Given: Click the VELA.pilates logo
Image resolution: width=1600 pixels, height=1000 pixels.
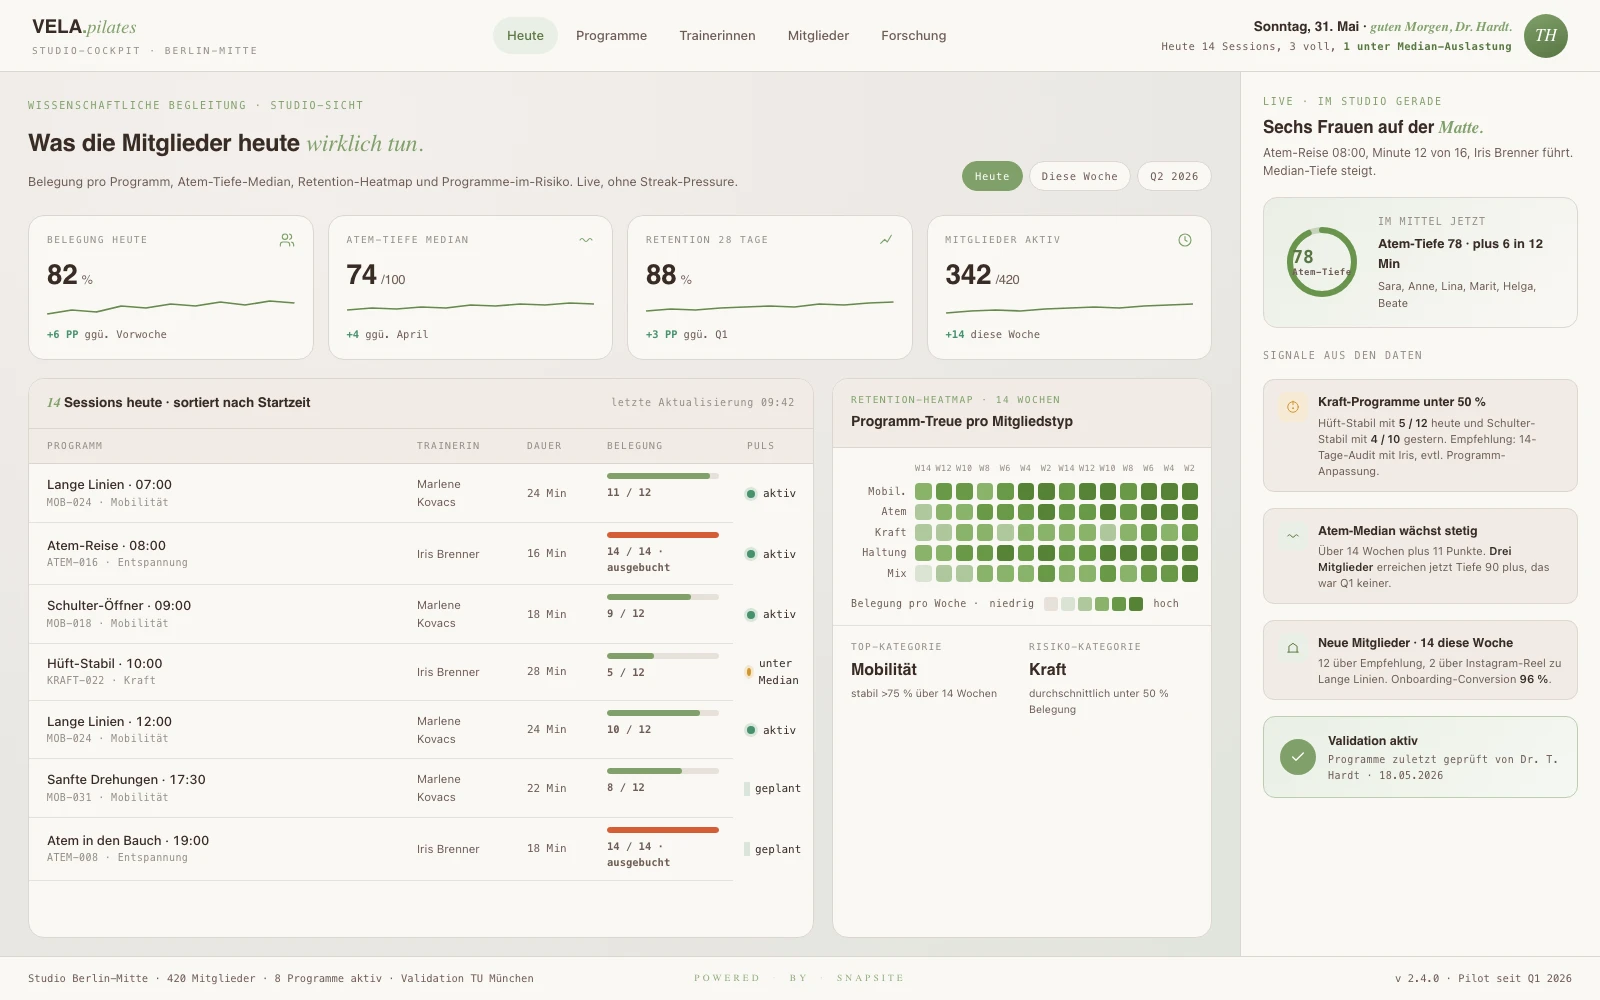Looking at the screenshot, I should [x=84, y=27].
